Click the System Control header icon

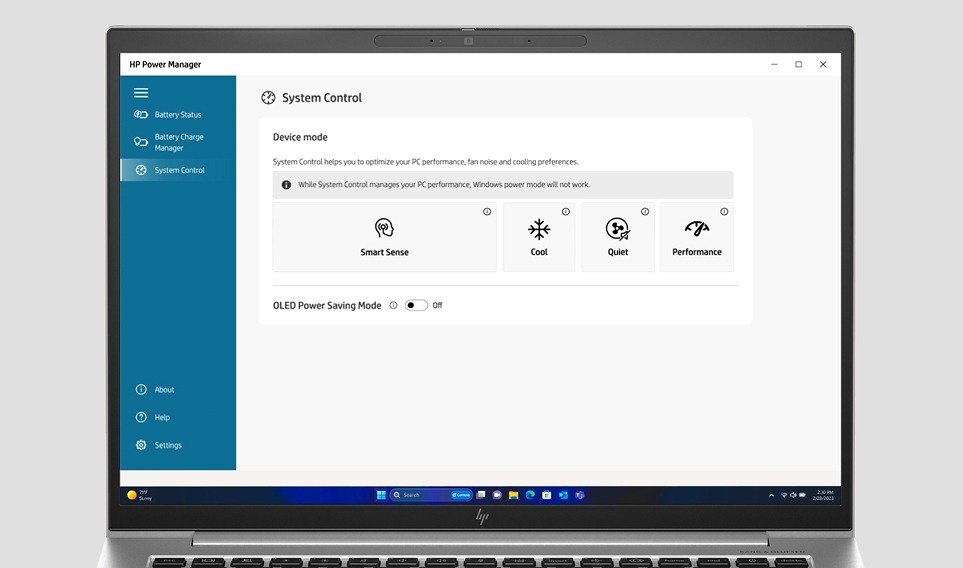click(268, 98)
